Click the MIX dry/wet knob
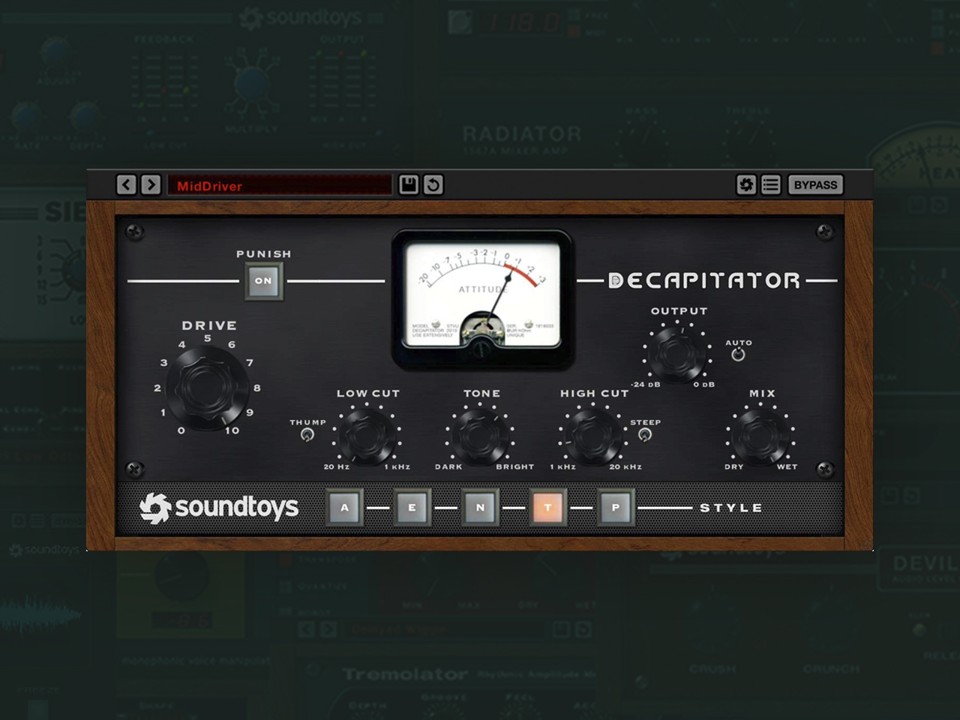Viewport: 960px width, 720px height. [x=761, y=436]
